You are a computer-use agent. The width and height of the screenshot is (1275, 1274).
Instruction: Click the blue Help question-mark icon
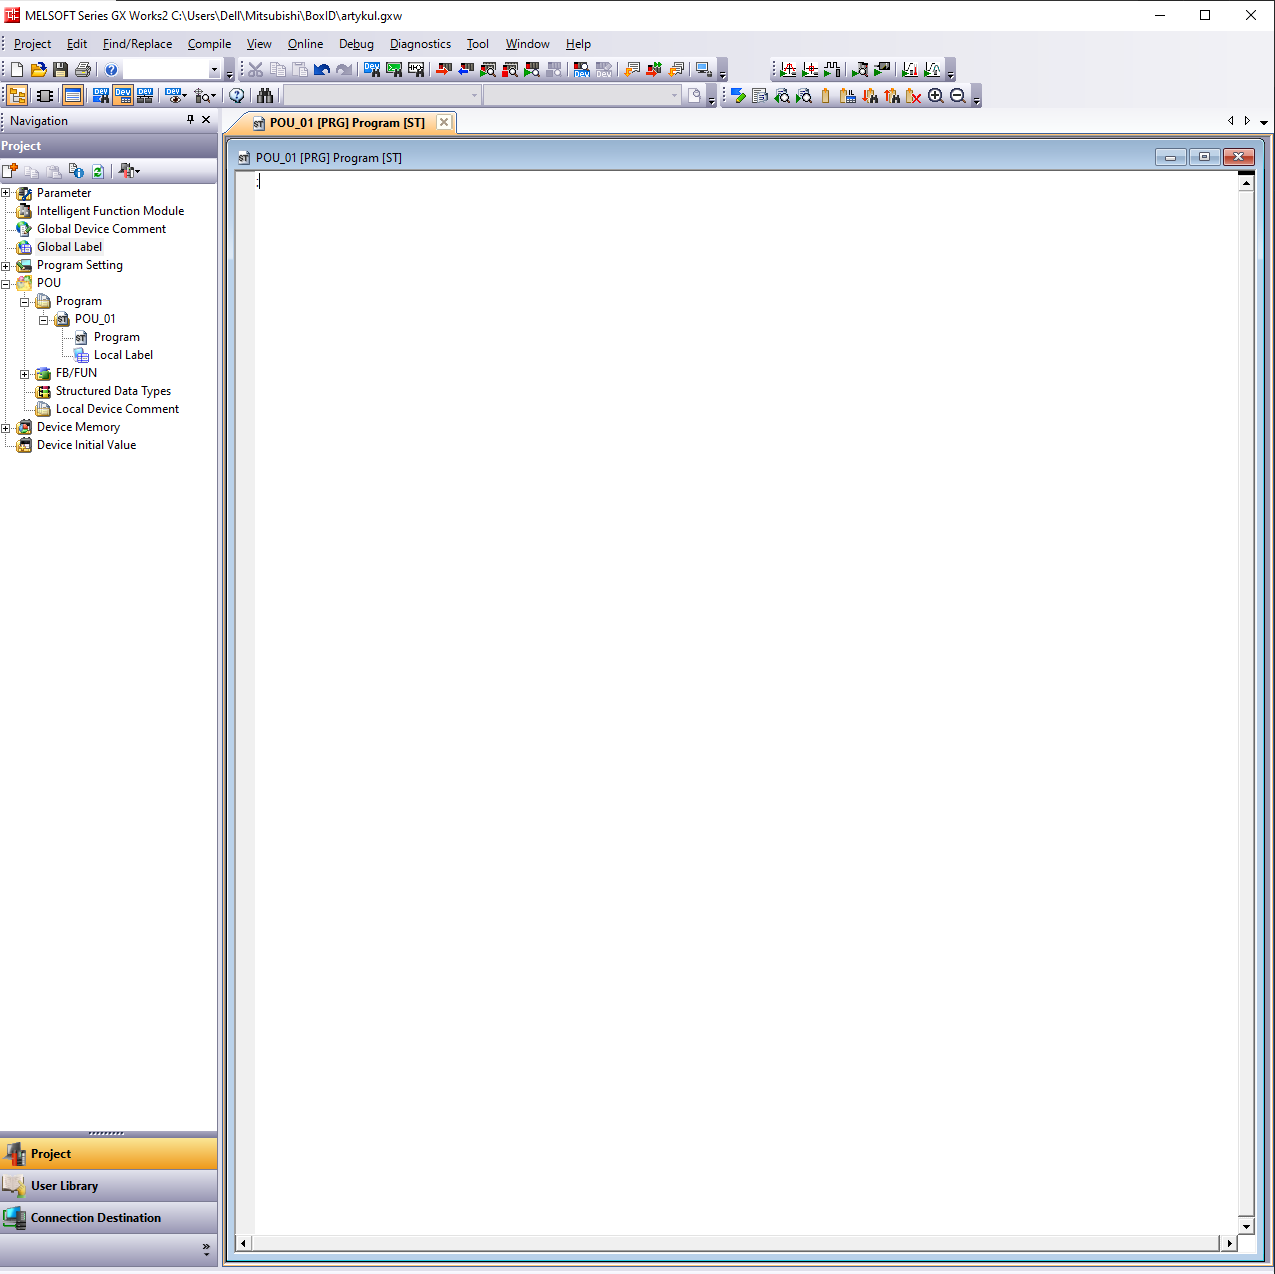tap(111, 70)
